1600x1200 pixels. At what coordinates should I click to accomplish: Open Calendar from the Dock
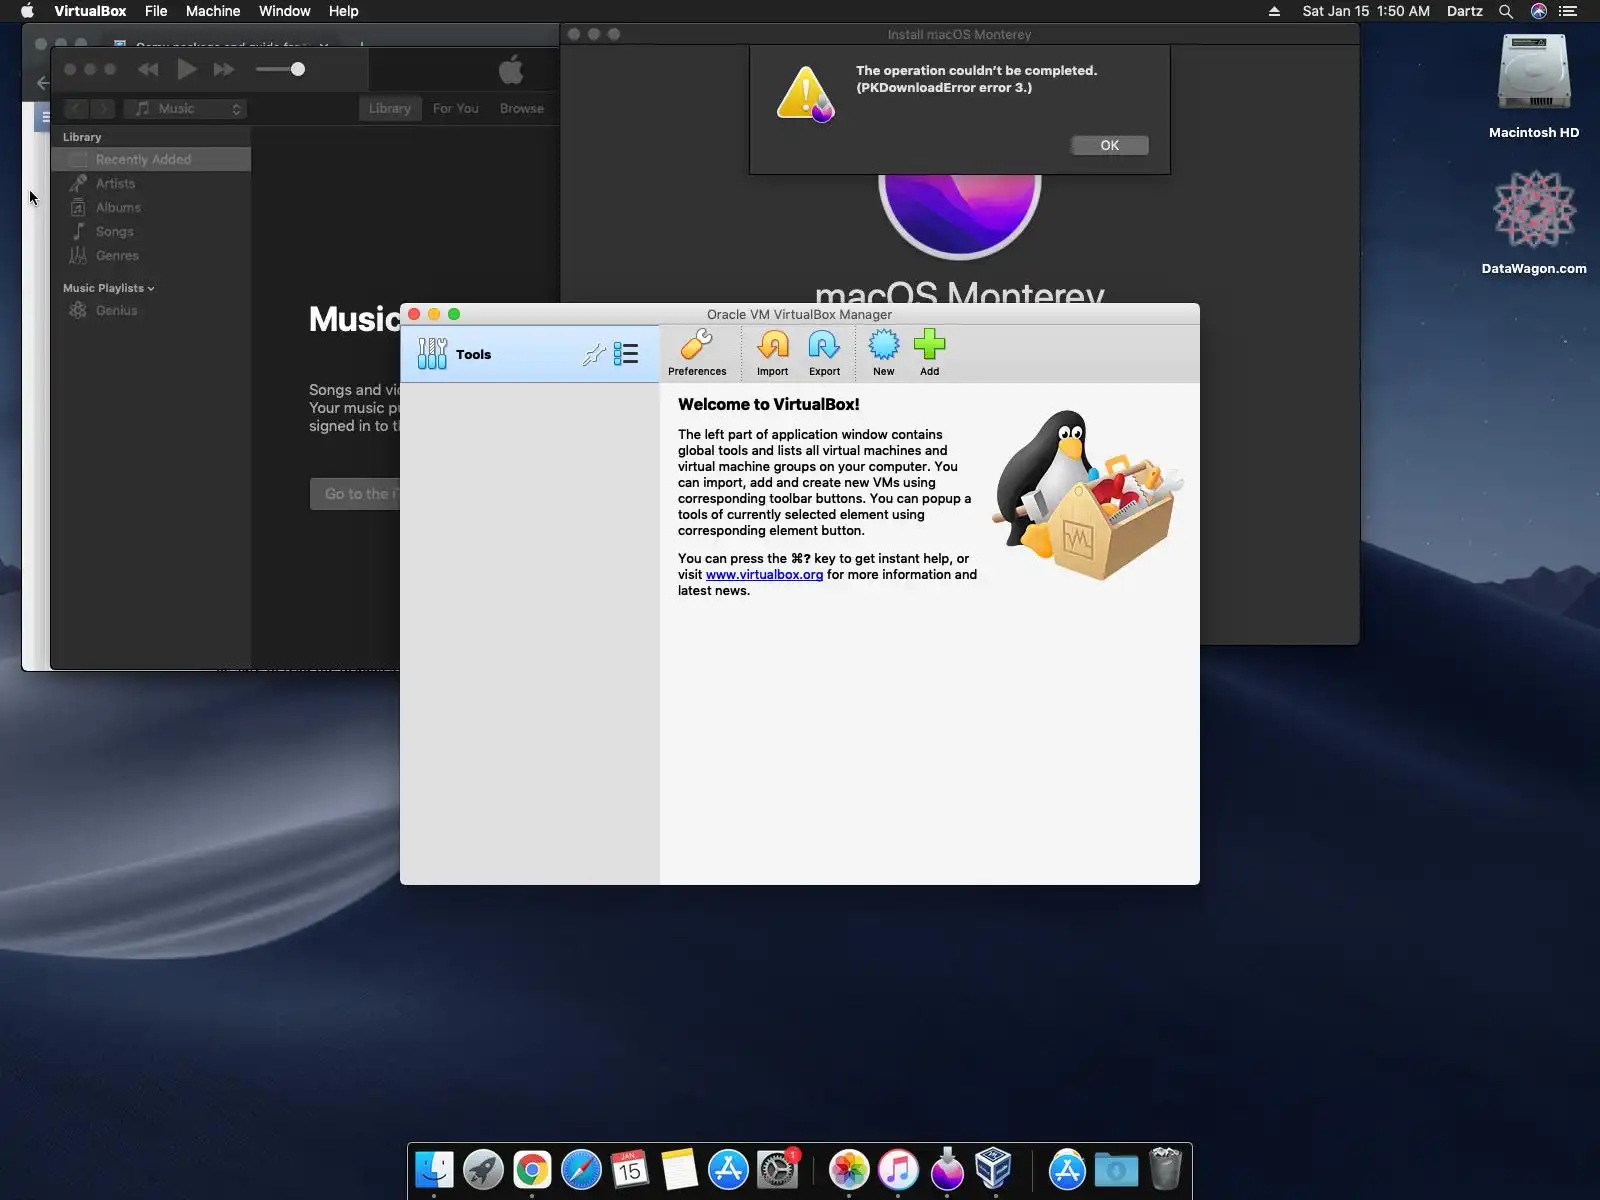click(x=630, y=1169)
